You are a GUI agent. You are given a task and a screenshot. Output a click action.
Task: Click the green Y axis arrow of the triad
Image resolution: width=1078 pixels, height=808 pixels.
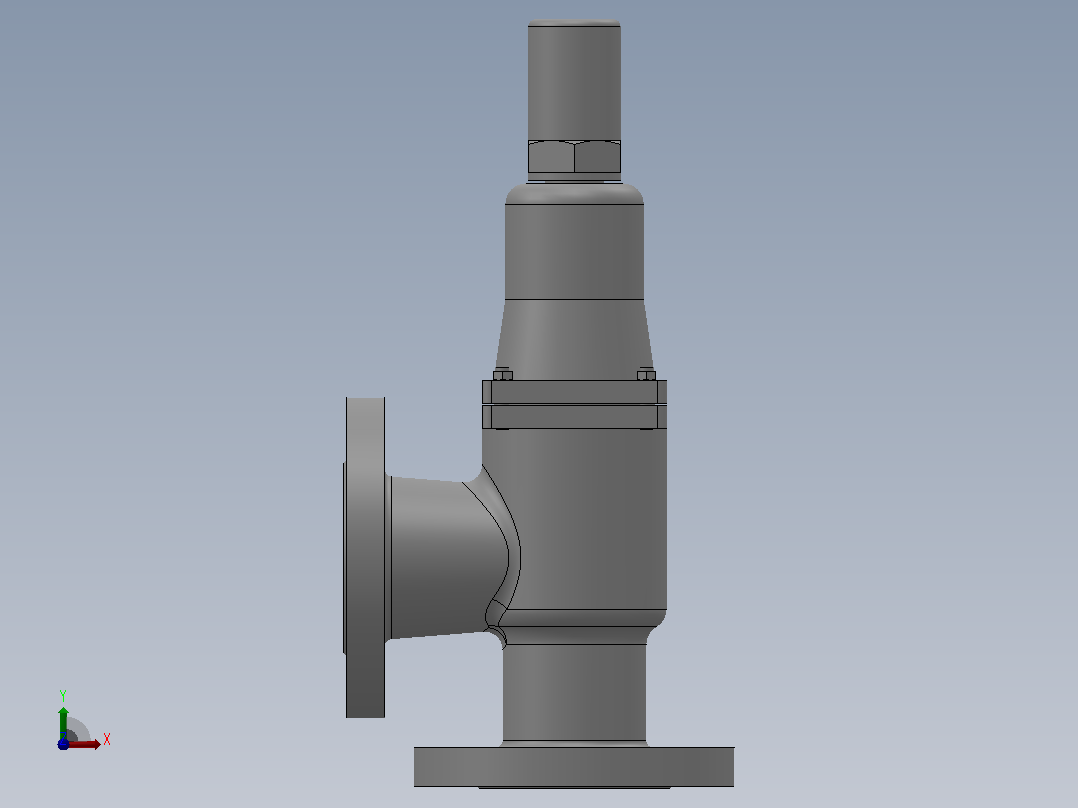point(63,723)
